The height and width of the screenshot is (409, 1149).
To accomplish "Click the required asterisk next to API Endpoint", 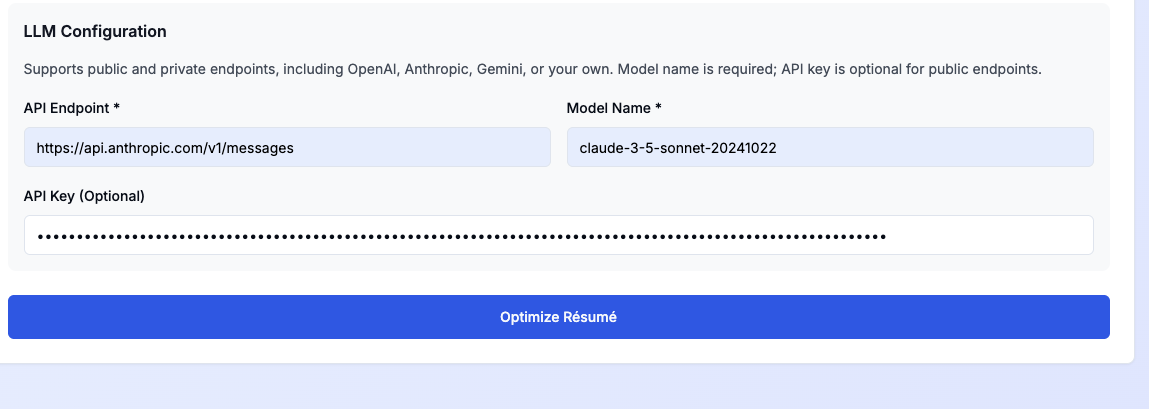I will pos(117,107).
